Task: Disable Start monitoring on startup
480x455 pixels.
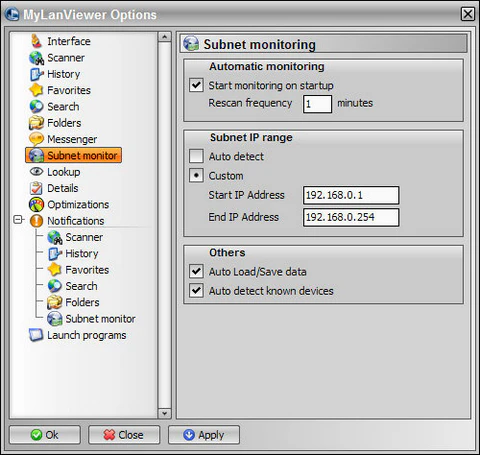Action: click(196, 85)
